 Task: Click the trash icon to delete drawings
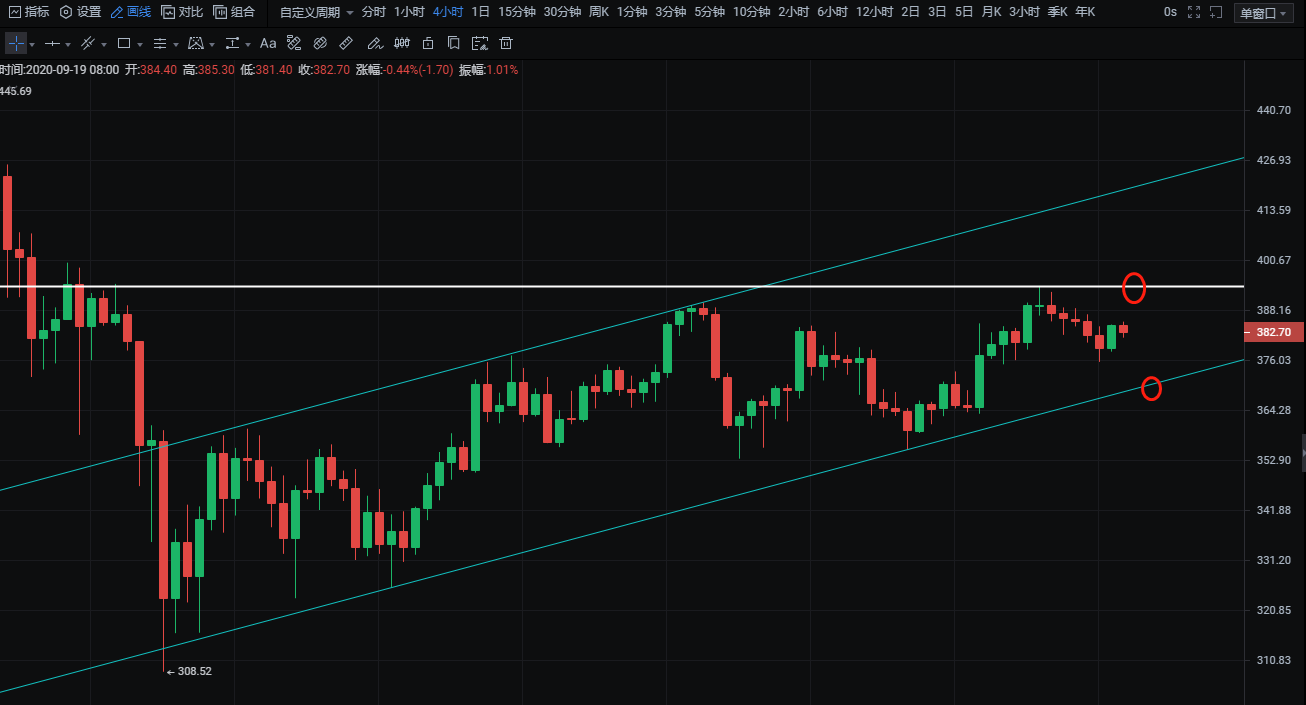point(506,44)
